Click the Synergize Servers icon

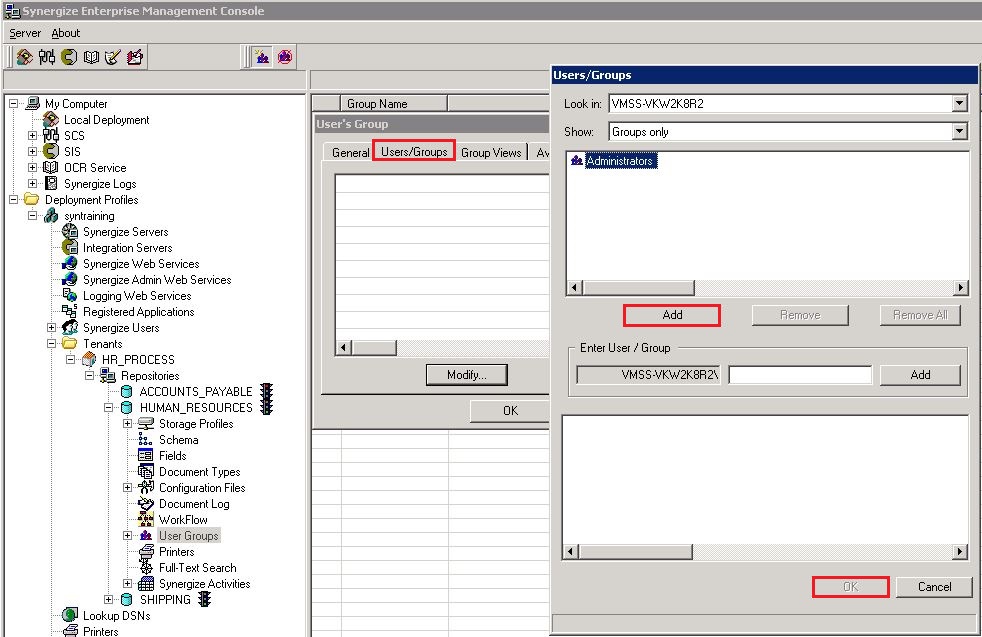click(70, 231)
